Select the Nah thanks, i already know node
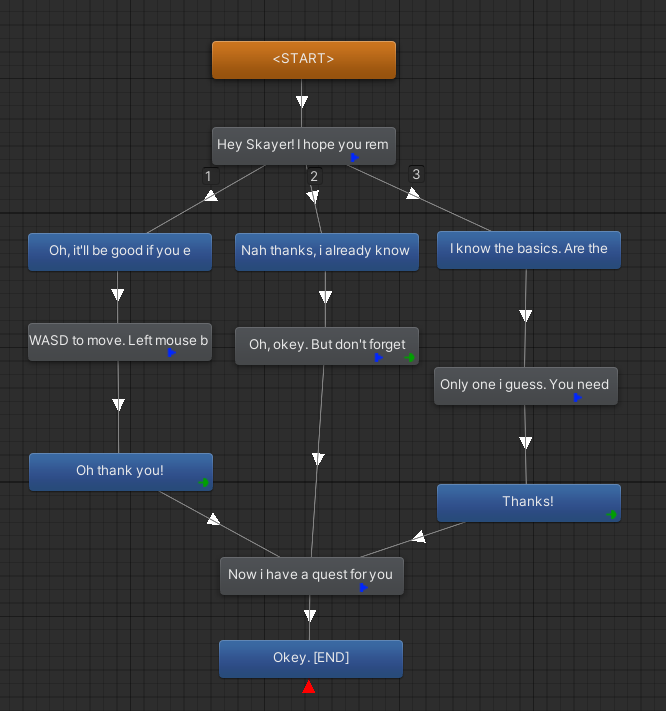The height and width of the screenshot is (711, 666). [x=325, y=250]
